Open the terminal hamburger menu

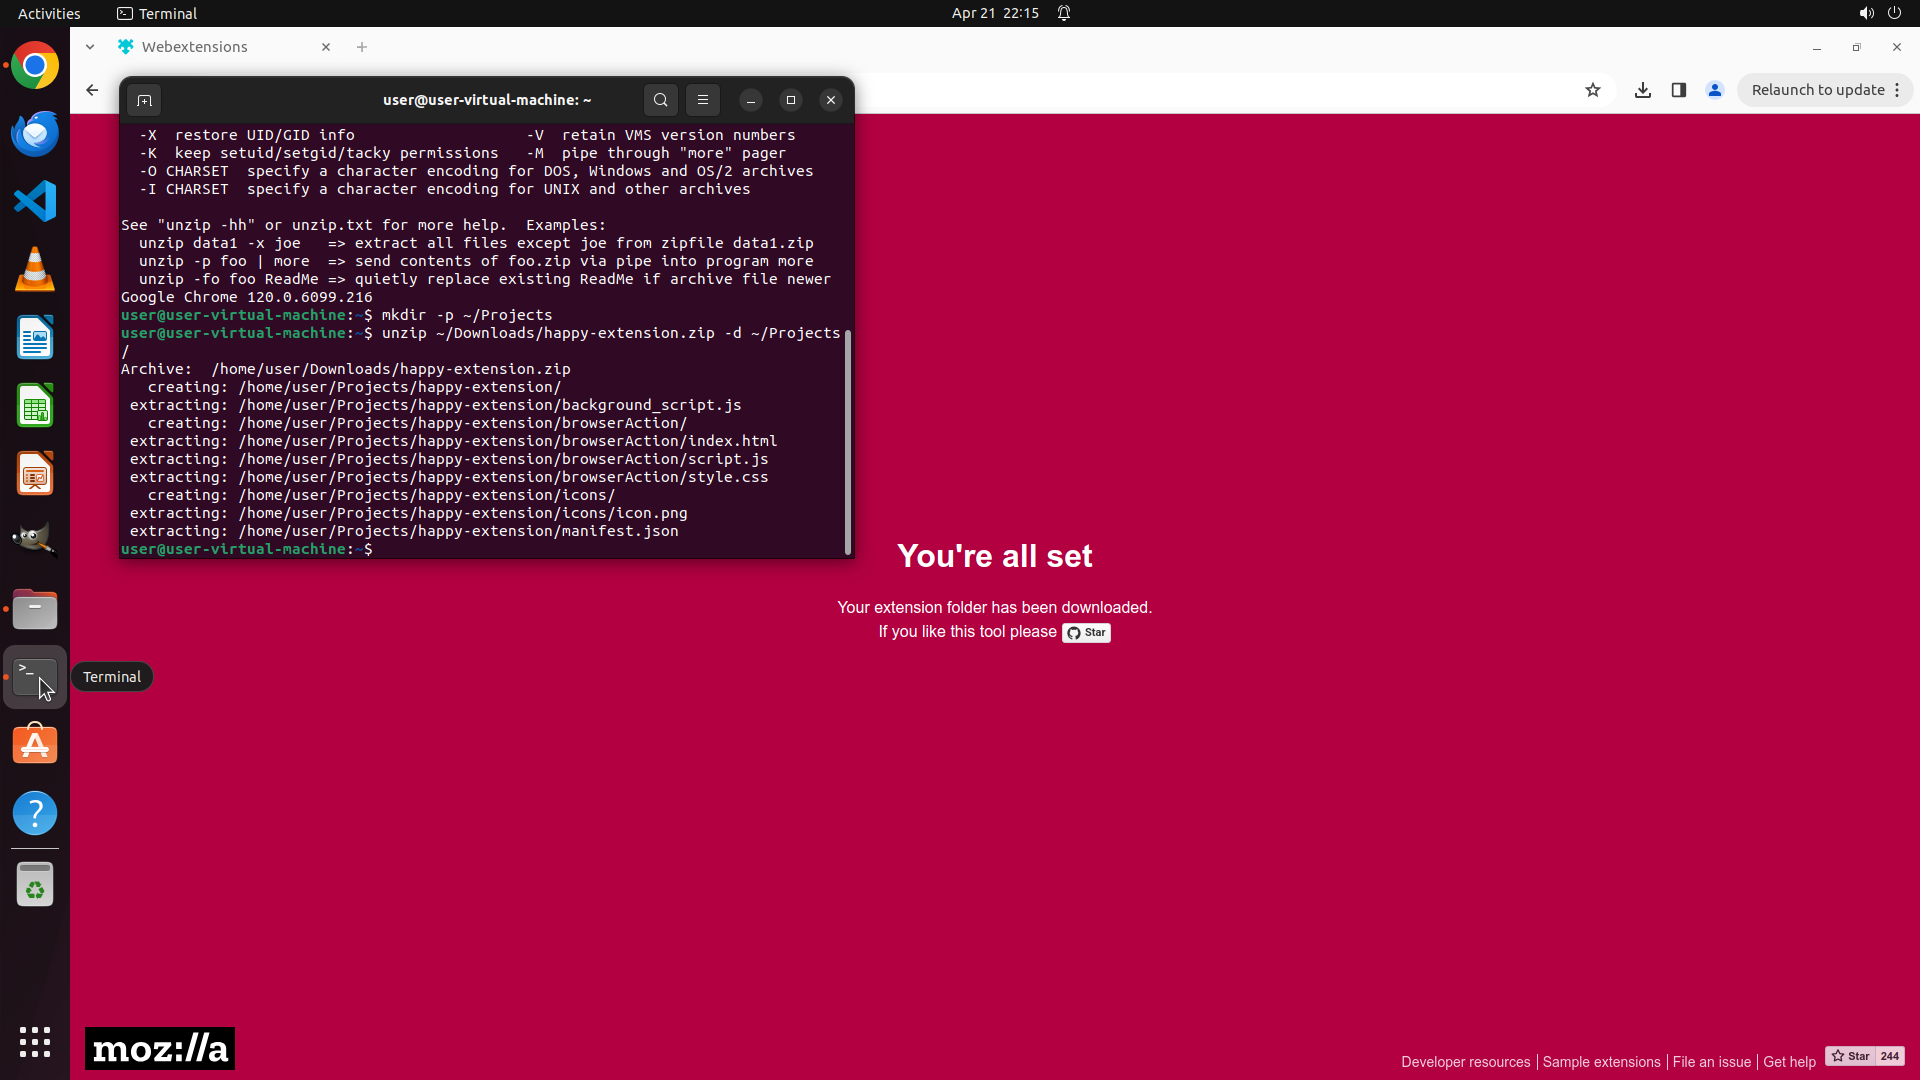[x=703, y=100]
